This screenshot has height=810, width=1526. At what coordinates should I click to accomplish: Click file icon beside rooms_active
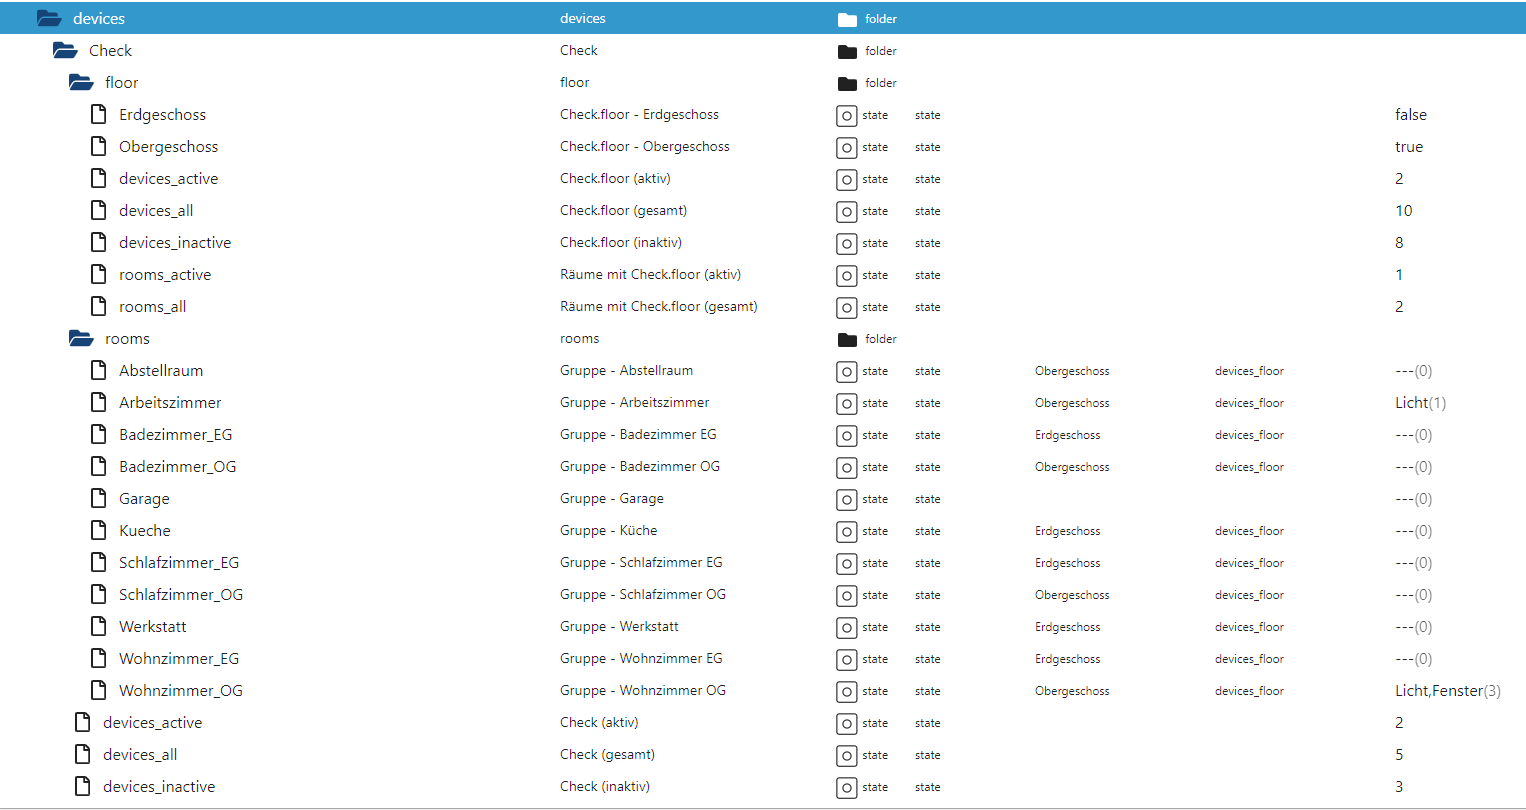tap(99, 274)
